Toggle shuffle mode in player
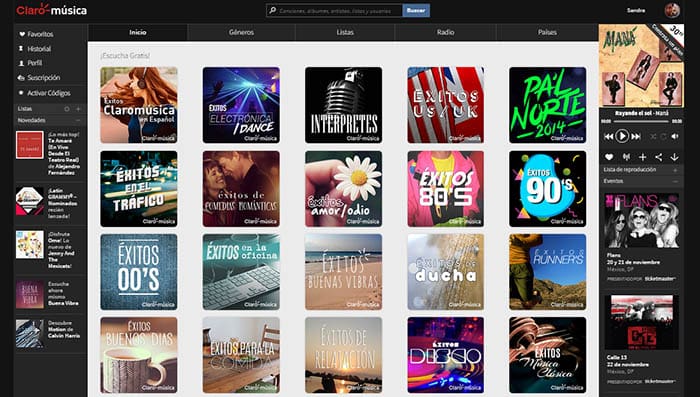 653,136
